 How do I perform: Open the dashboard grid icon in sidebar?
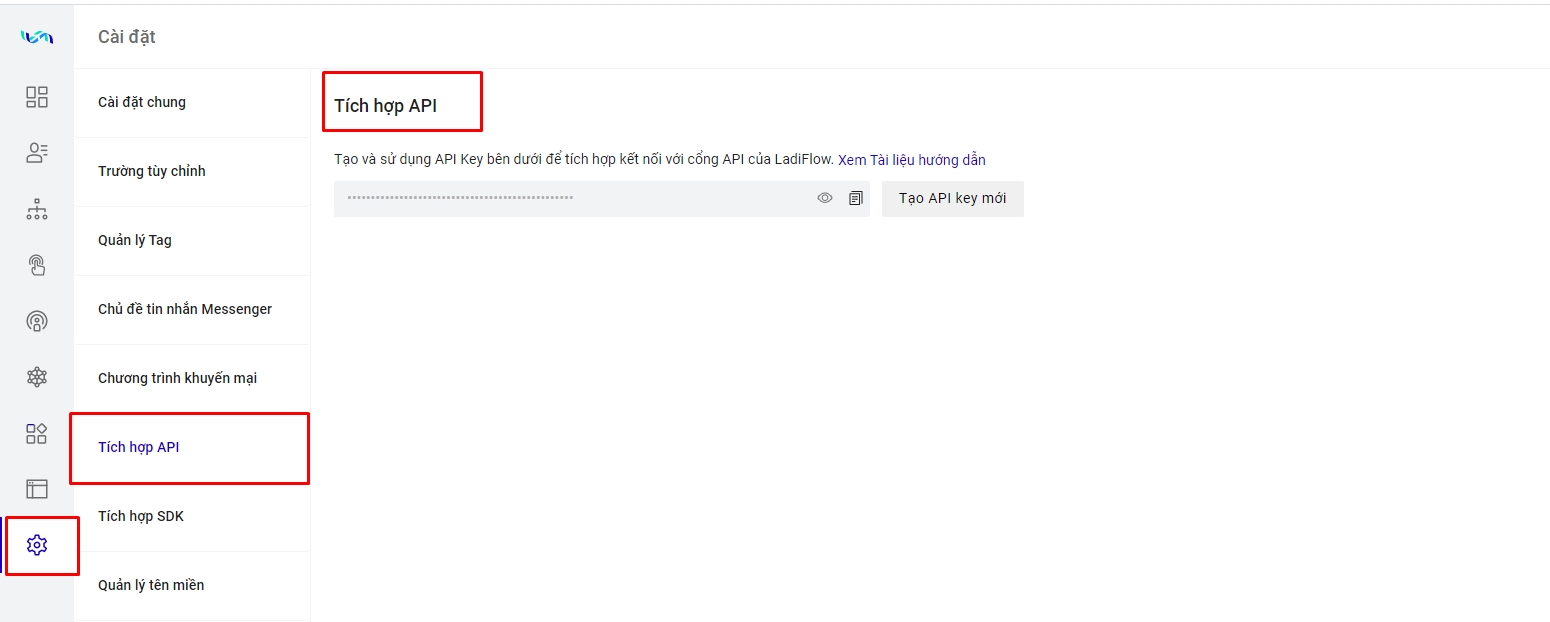(37, 97)
